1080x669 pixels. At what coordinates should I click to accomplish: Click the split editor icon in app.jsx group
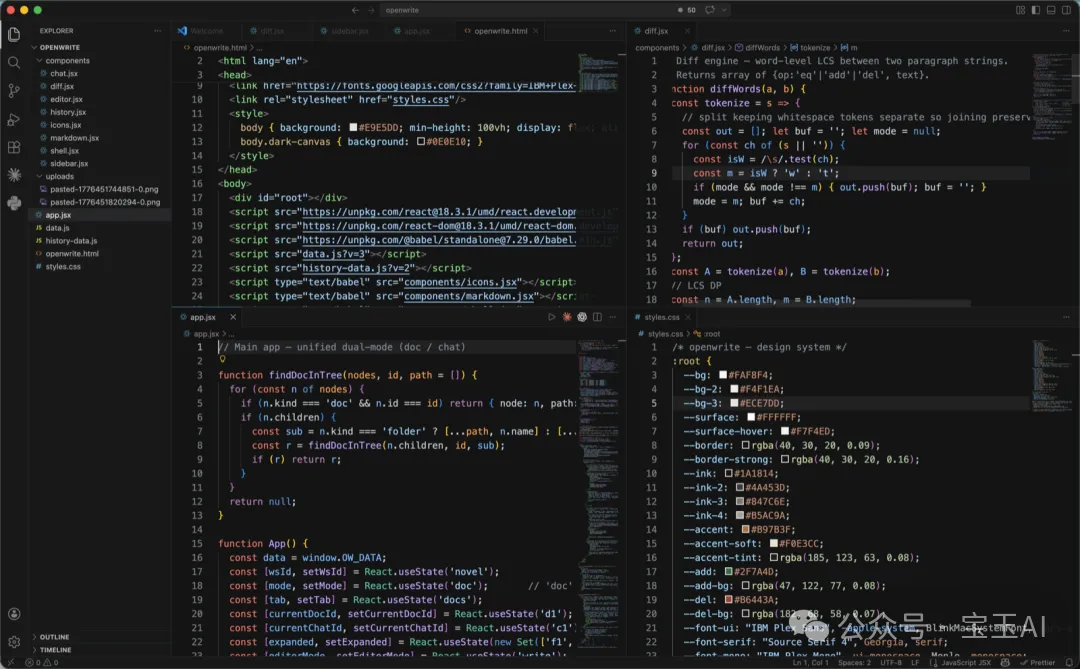coord(597,317)
